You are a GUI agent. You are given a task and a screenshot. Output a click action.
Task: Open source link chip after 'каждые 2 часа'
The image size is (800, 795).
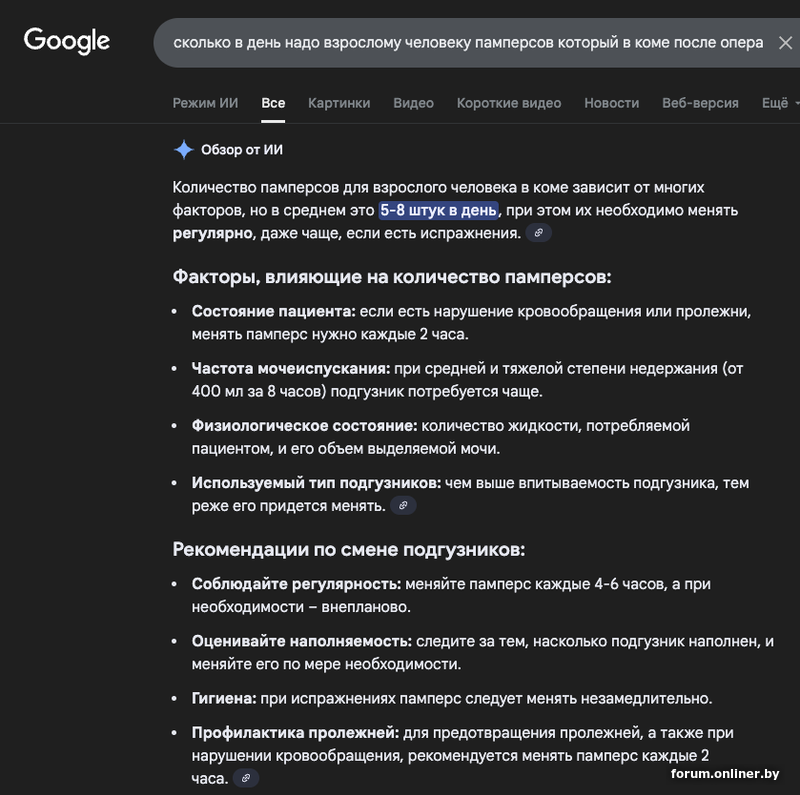pyautogui.click(x=246, y=778)
